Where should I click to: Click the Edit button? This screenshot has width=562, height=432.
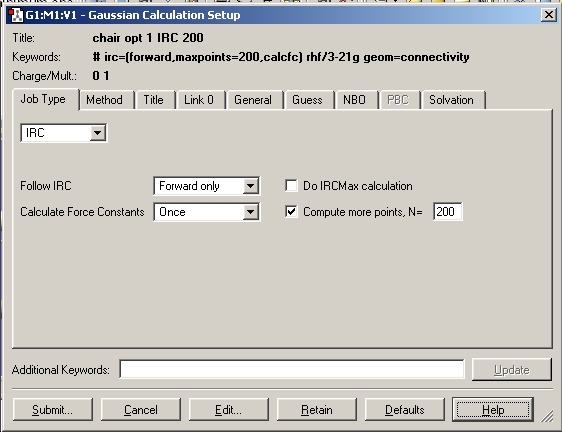tap(229, 409)
